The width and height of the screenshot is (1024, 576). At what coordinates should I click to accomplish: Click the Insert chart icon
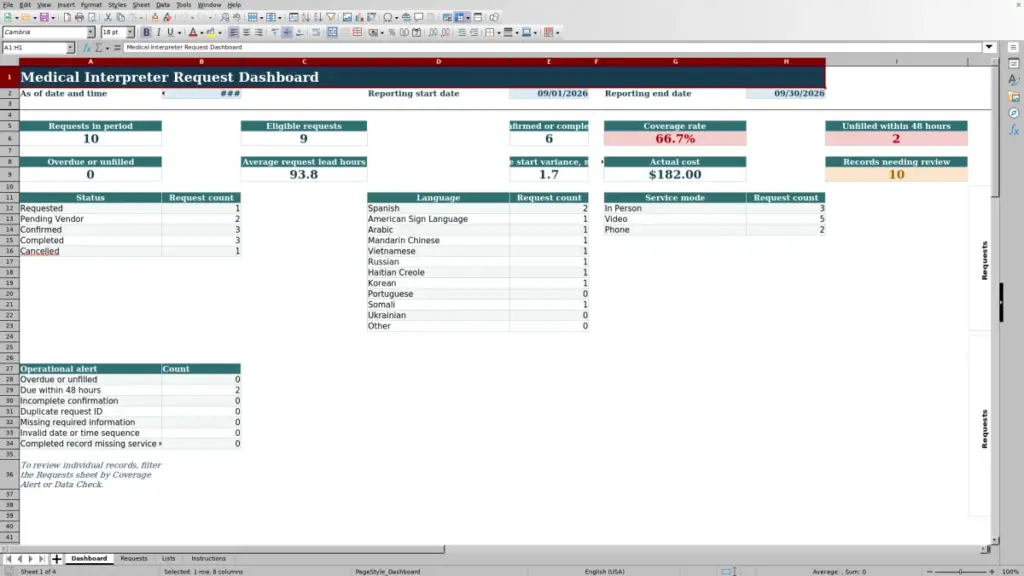click(x=359, y=17)
